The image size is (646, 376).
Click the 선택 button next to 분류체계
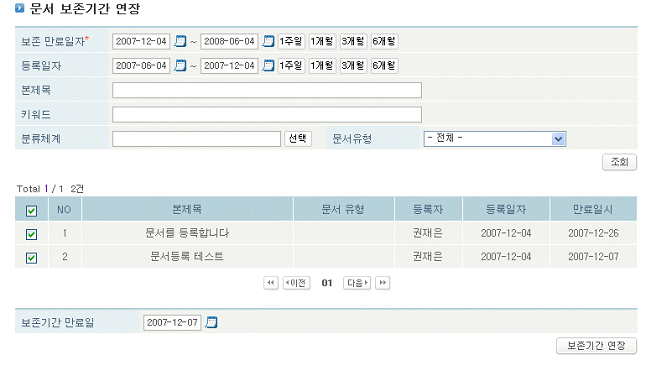point(298,138)
